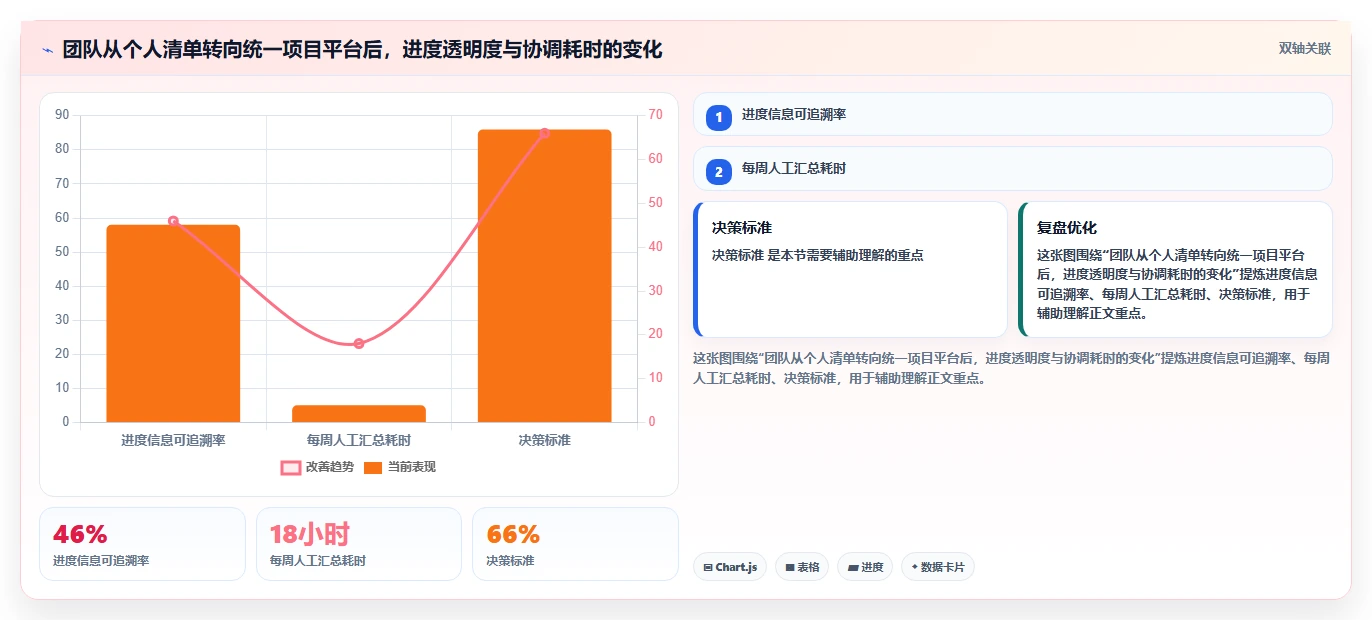Screen dimensions: 1372x620
Task: Select the 每周人工汇总耗时 orange bar
Action: (359, 414)
